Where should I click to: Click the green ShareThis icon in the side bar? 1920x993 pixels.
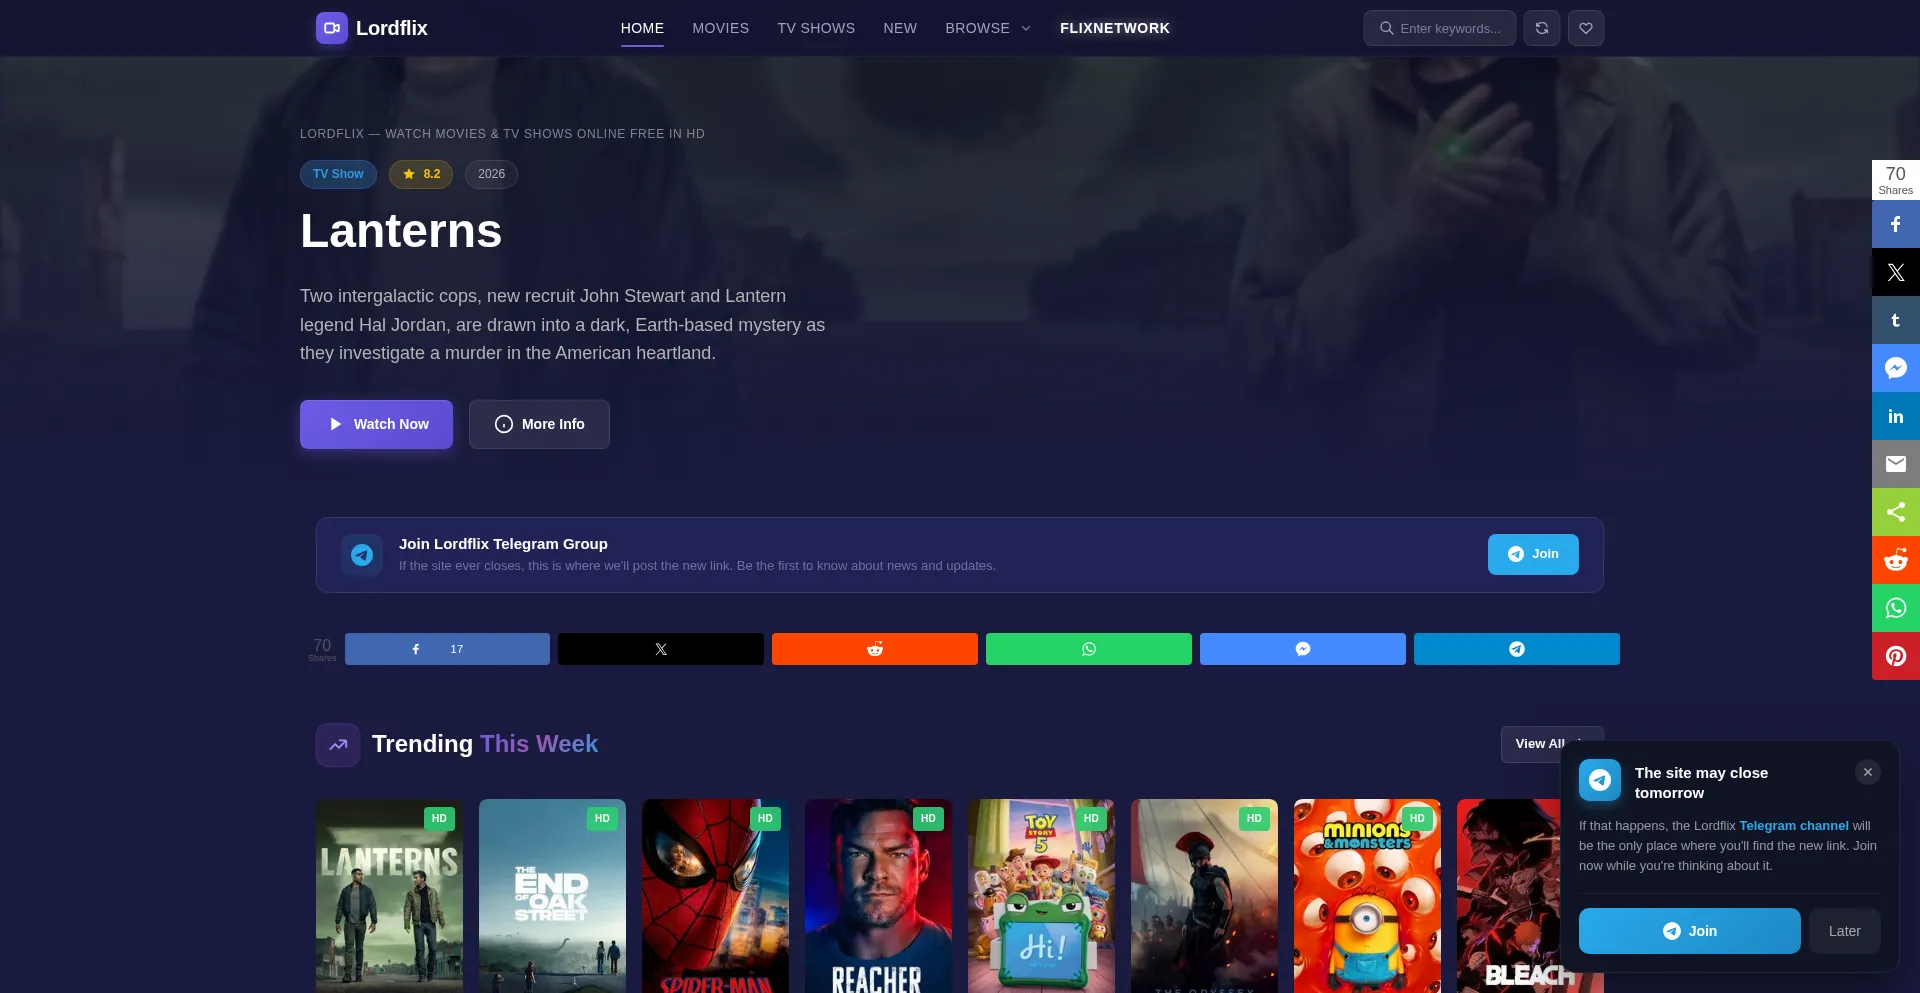(x=1896, y=512)
